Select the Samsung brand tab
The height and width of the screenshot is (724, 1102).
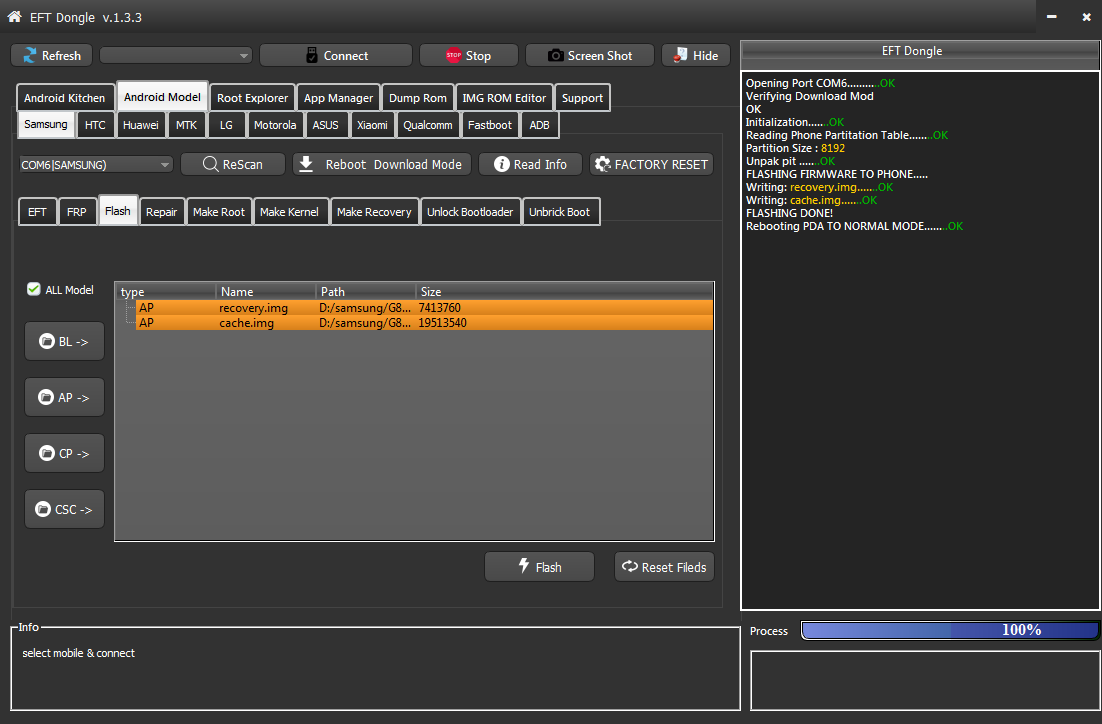(46, 124)
